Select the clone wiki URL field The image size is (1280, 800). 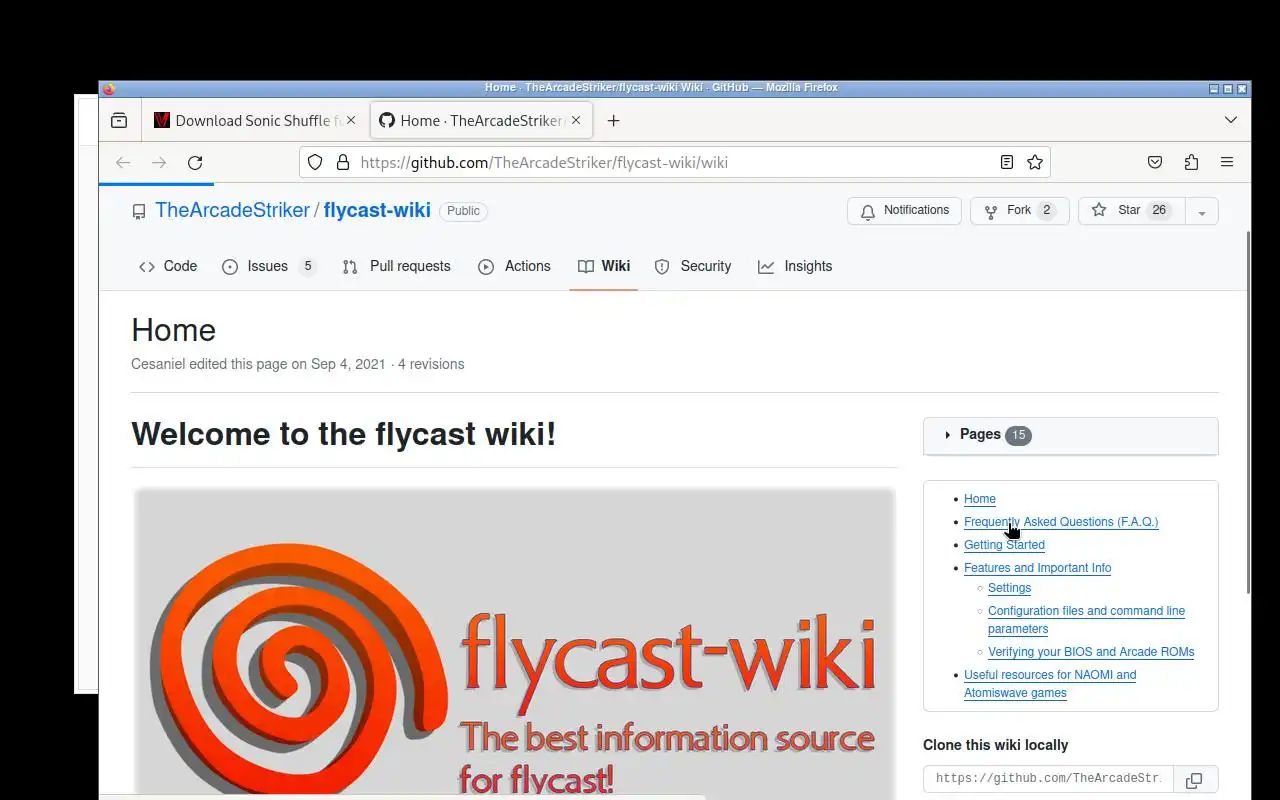point(1047,778)
